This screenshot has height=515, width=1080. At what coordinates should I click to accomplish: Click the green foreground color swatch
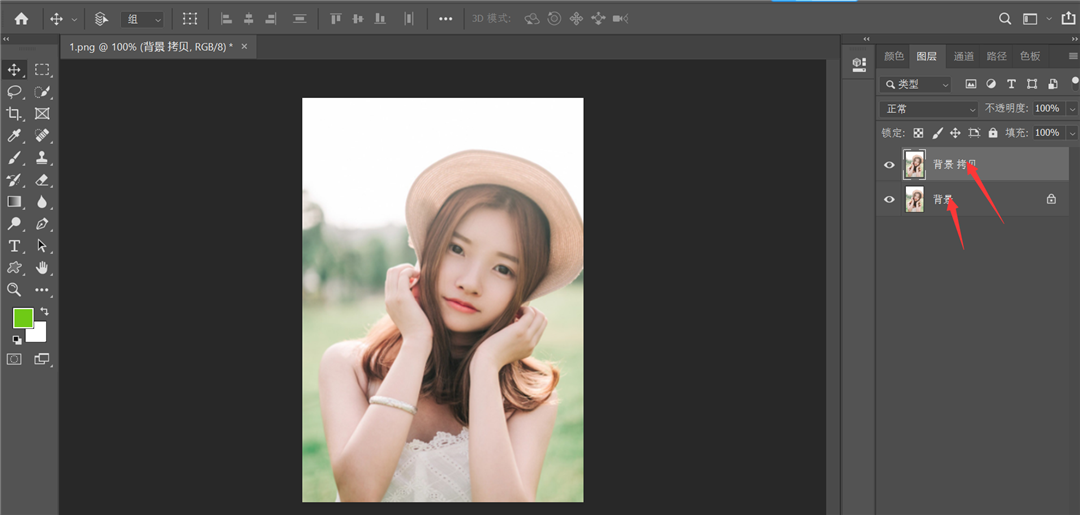pyautogui.click(x=22, y=319)
